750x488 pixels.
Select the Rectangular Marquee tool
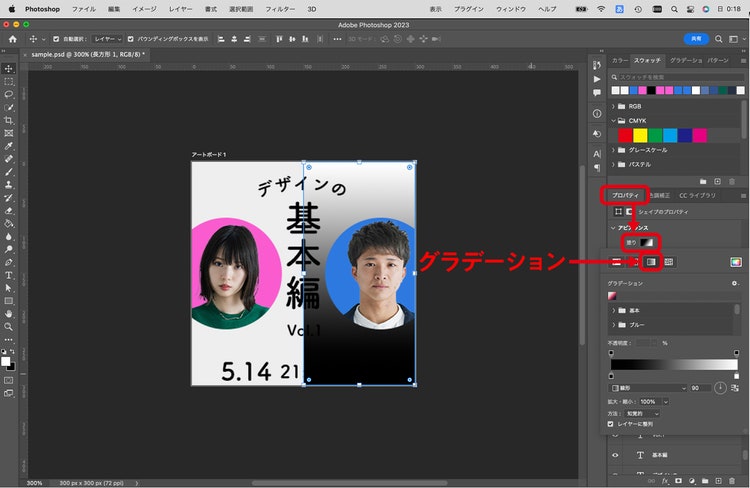click(9, 82)
